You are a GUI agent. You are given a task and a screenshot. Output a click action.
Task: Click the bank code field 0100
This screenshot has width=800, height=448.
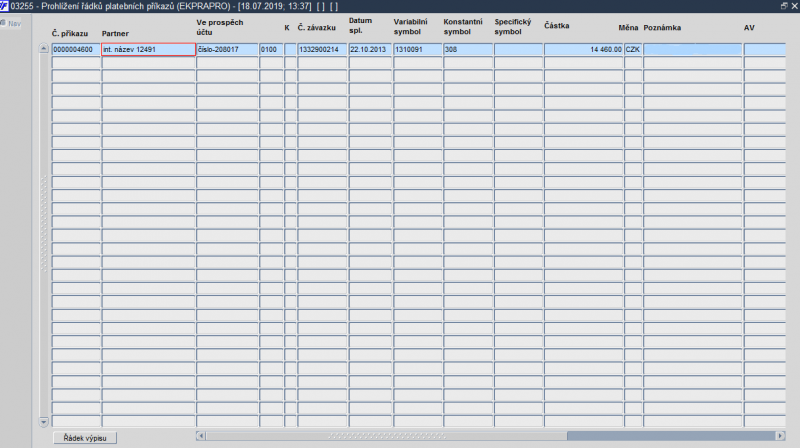coord(271,49)
